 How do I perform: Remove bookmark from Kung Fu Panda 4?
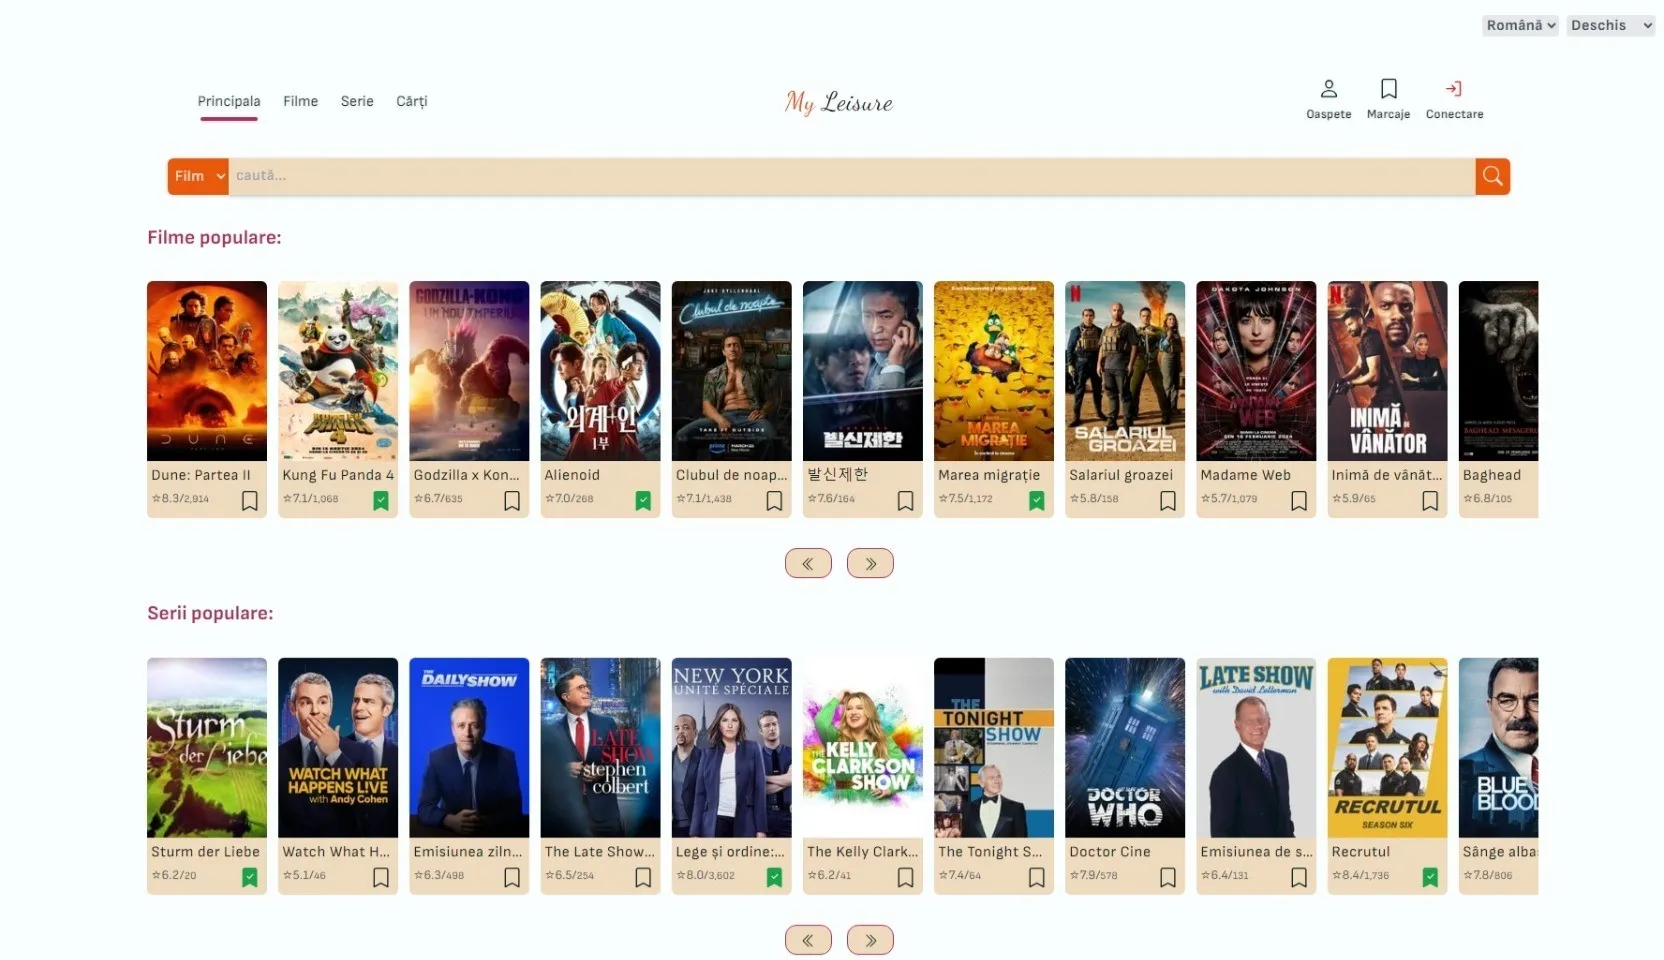pos(381,501)
